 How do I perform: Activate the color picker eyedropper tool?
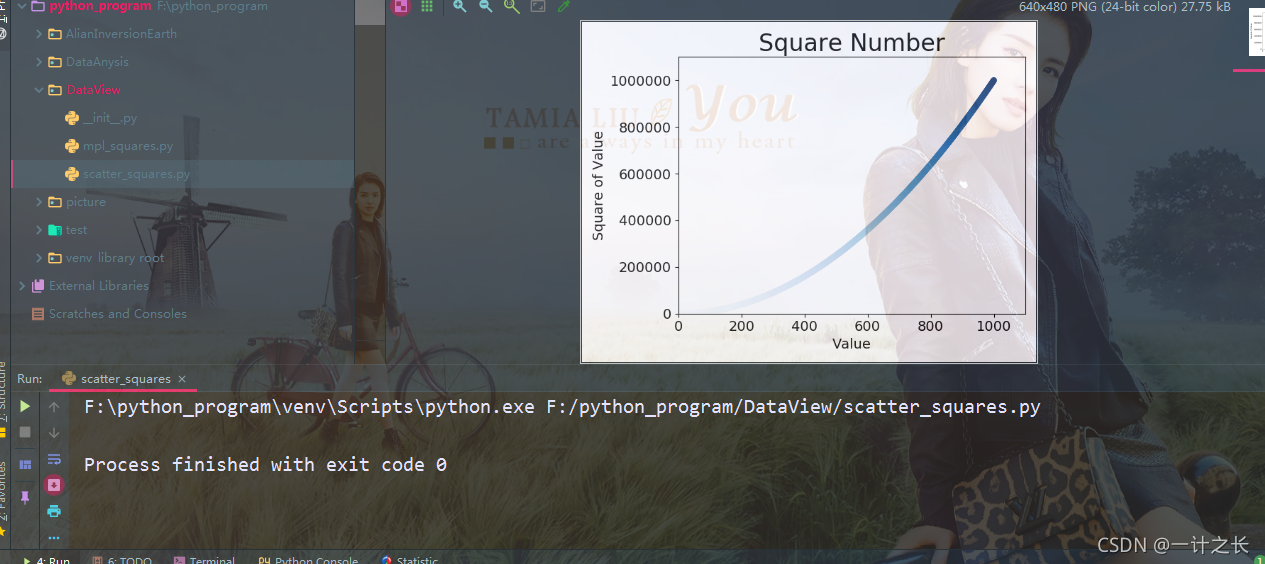pyautogui.click(x=564, y=6)
